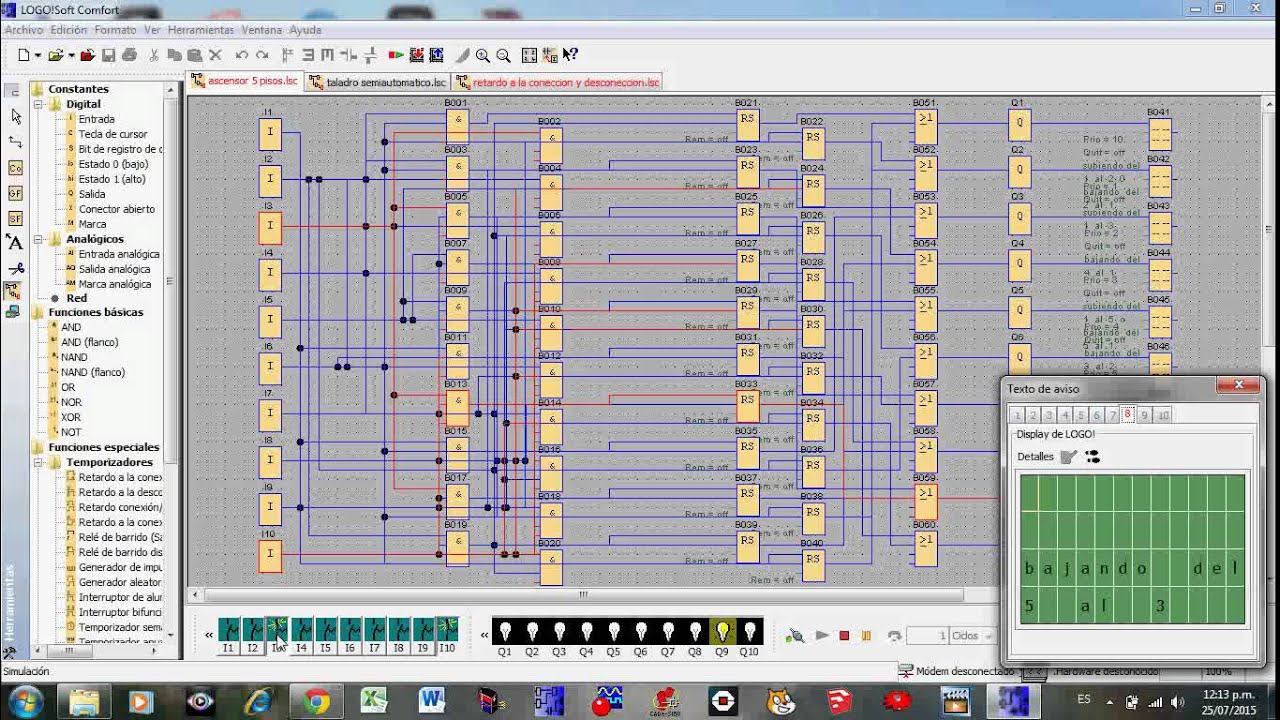1280x720 pixels.
Task: Select the connector wiring tool in sidebar
Action: pos(15,142)
